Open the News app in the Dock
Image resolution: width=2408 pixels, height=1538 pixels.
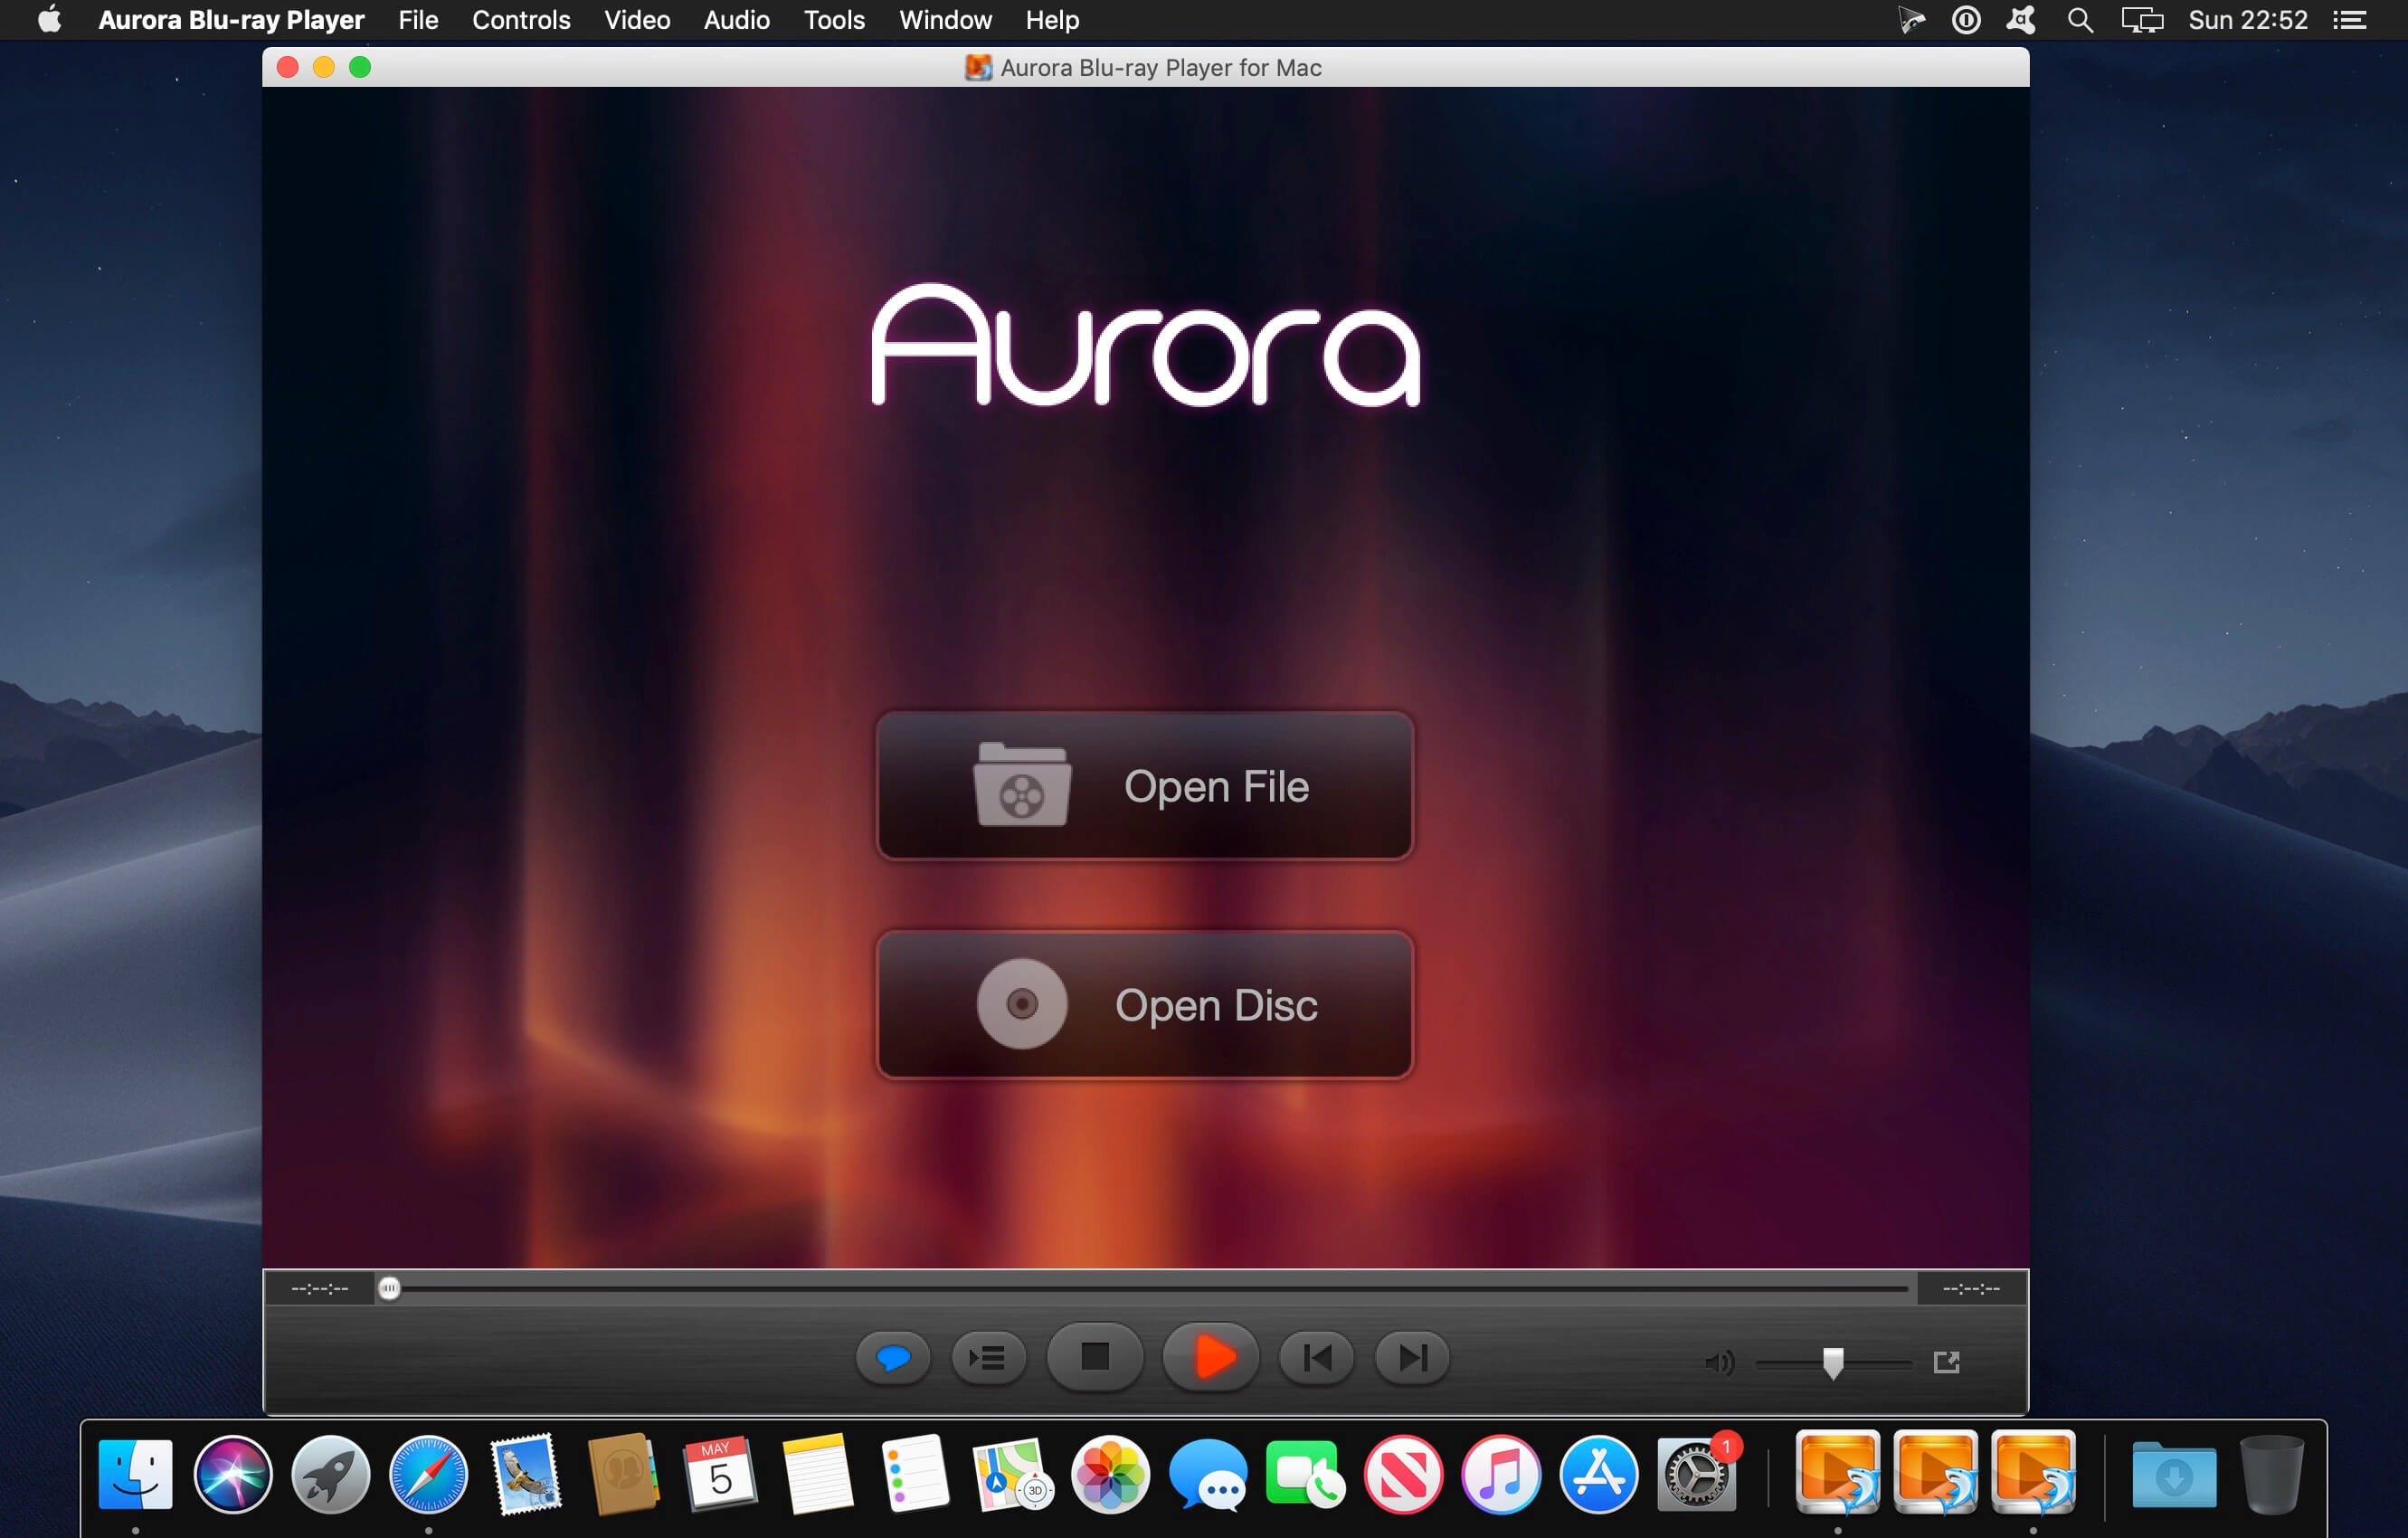[1403, 1474]
